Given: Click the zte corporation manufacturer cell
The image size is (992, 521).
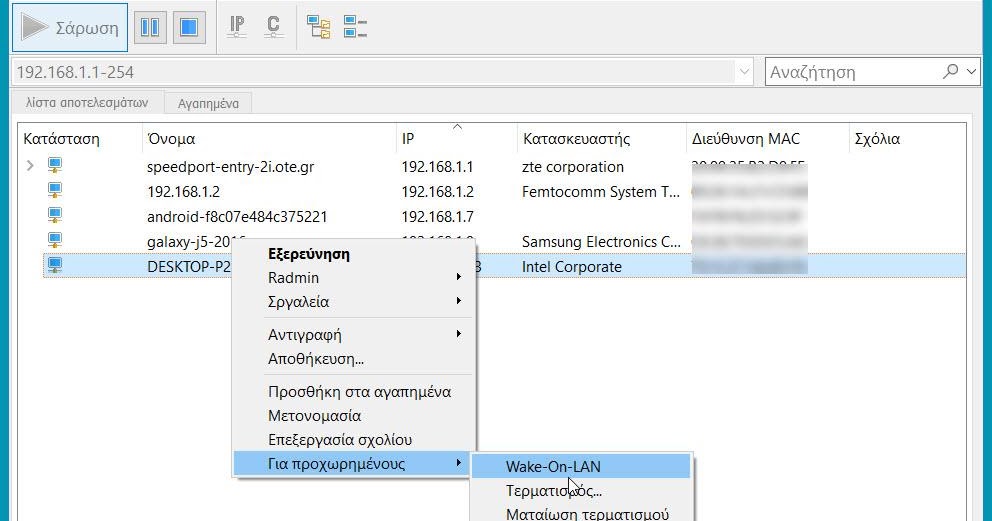Looking at the screenshot, I should (x=573, y=167).
